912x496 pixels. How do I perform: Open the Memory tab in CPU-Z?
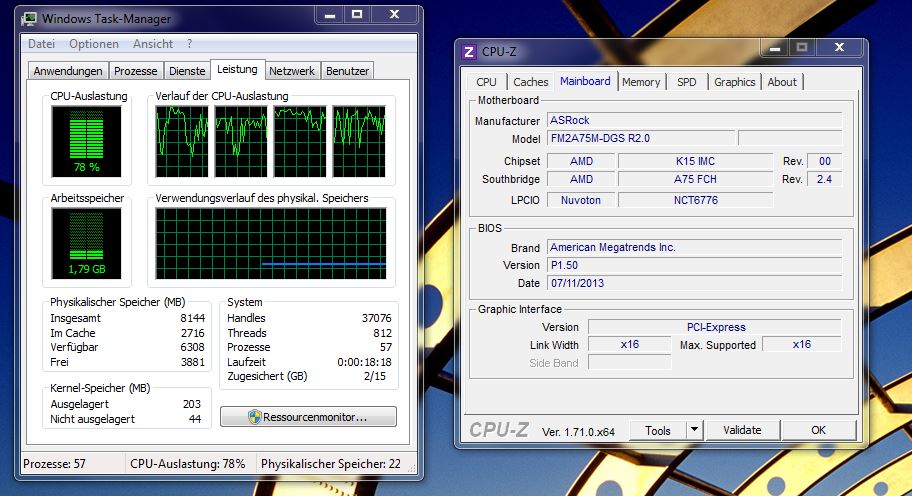click(641, 82)
